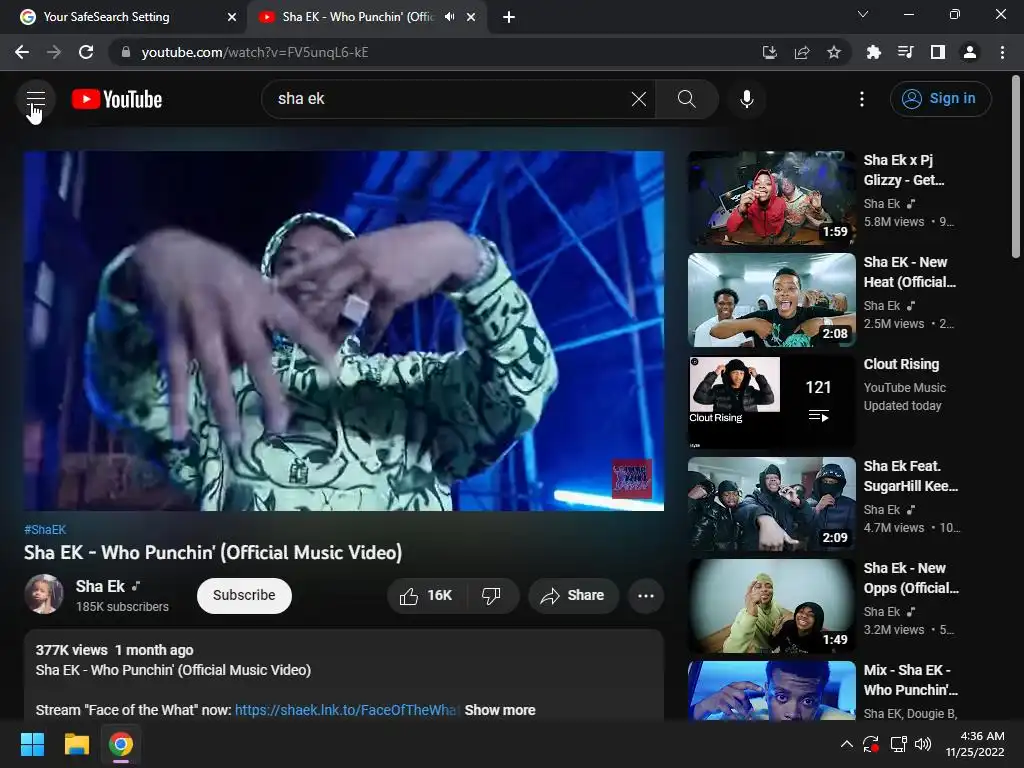Screen dimensions: 1024x768
Task: Mute tab via speaker icon on tab
Action: [x=450, y=17]
